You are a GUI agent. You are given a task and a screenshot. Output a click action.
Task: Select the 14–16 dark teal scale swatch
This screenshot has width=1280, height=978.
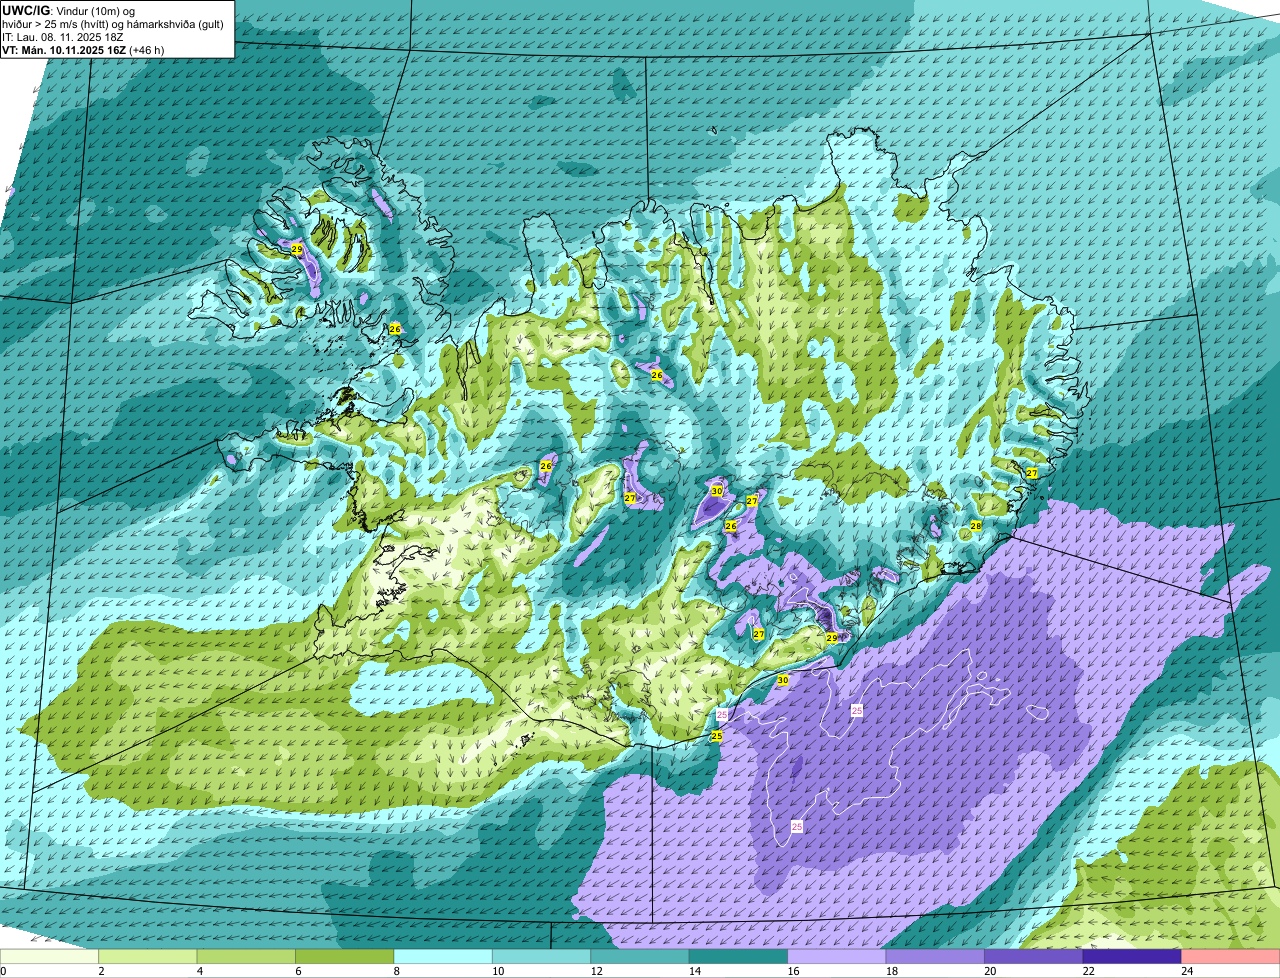pos(739,956)
